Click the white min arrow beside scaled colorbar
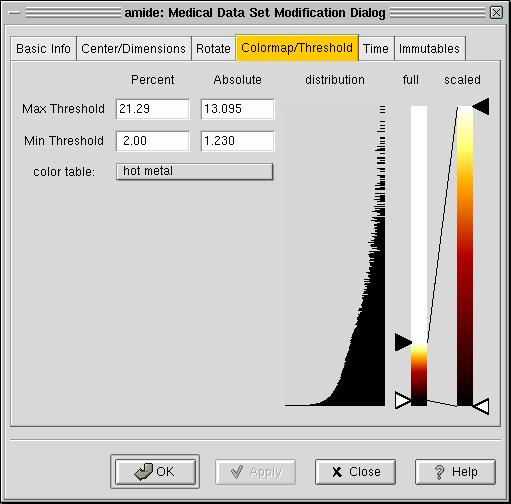 [x=481, y=406]
